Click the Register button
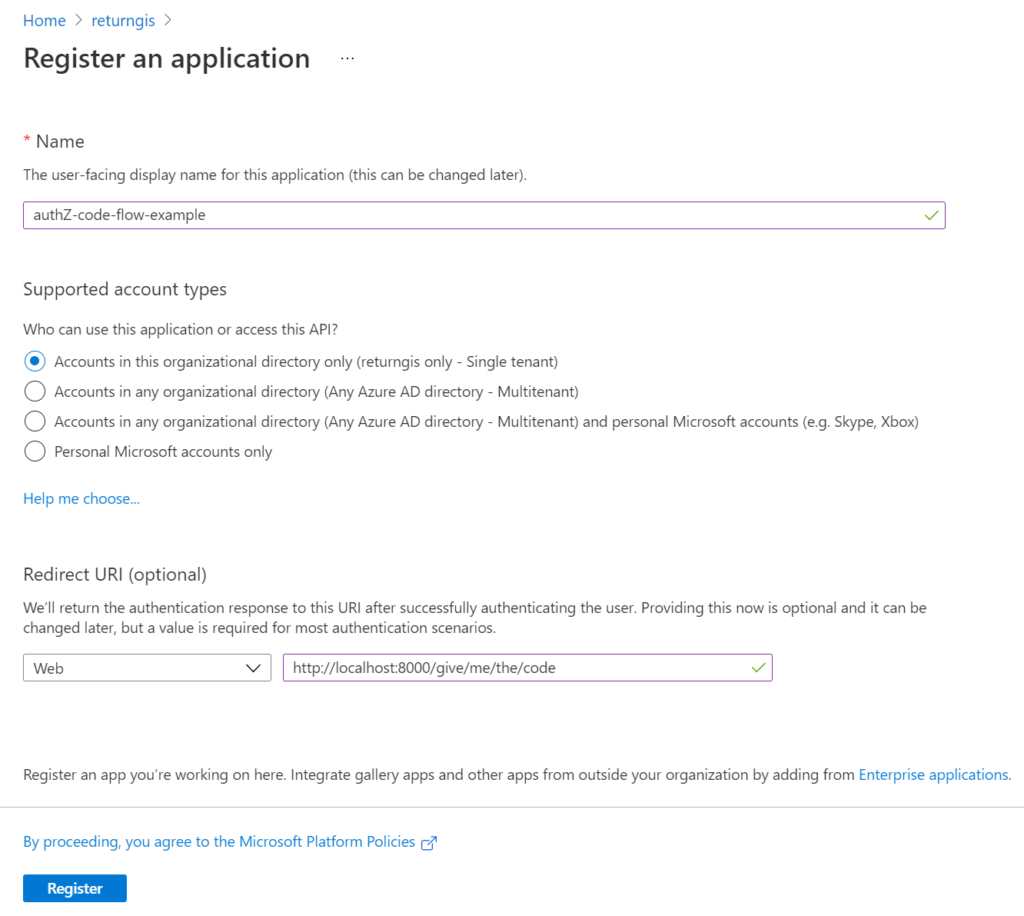The image size is (1024, 916). (x=74, y=888)
